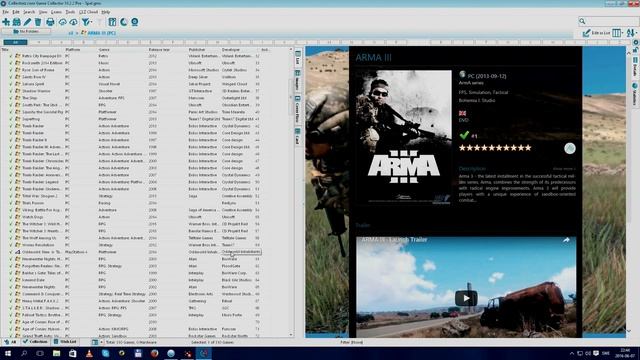Screen dimensions: 640x360
Task: Click the printer icon in toolbar
Action: 50,22
